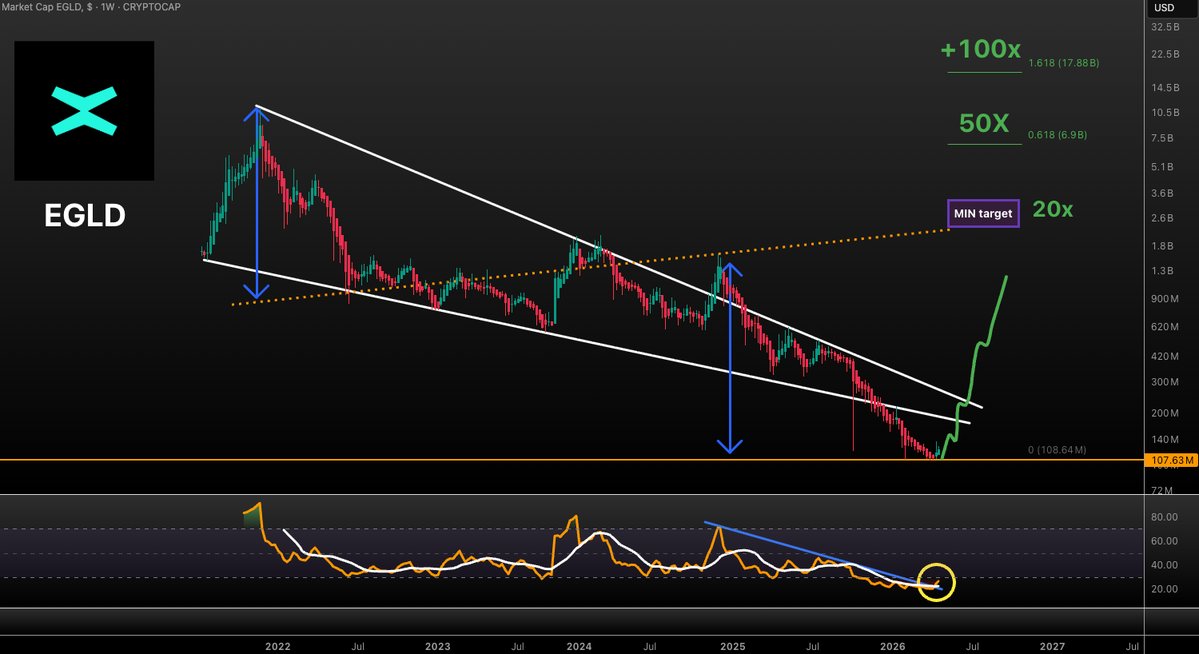This screenshot has width=1199, height=654.
Task: Click the '5.1B' price axis label
Action: tap(1162, 167)
